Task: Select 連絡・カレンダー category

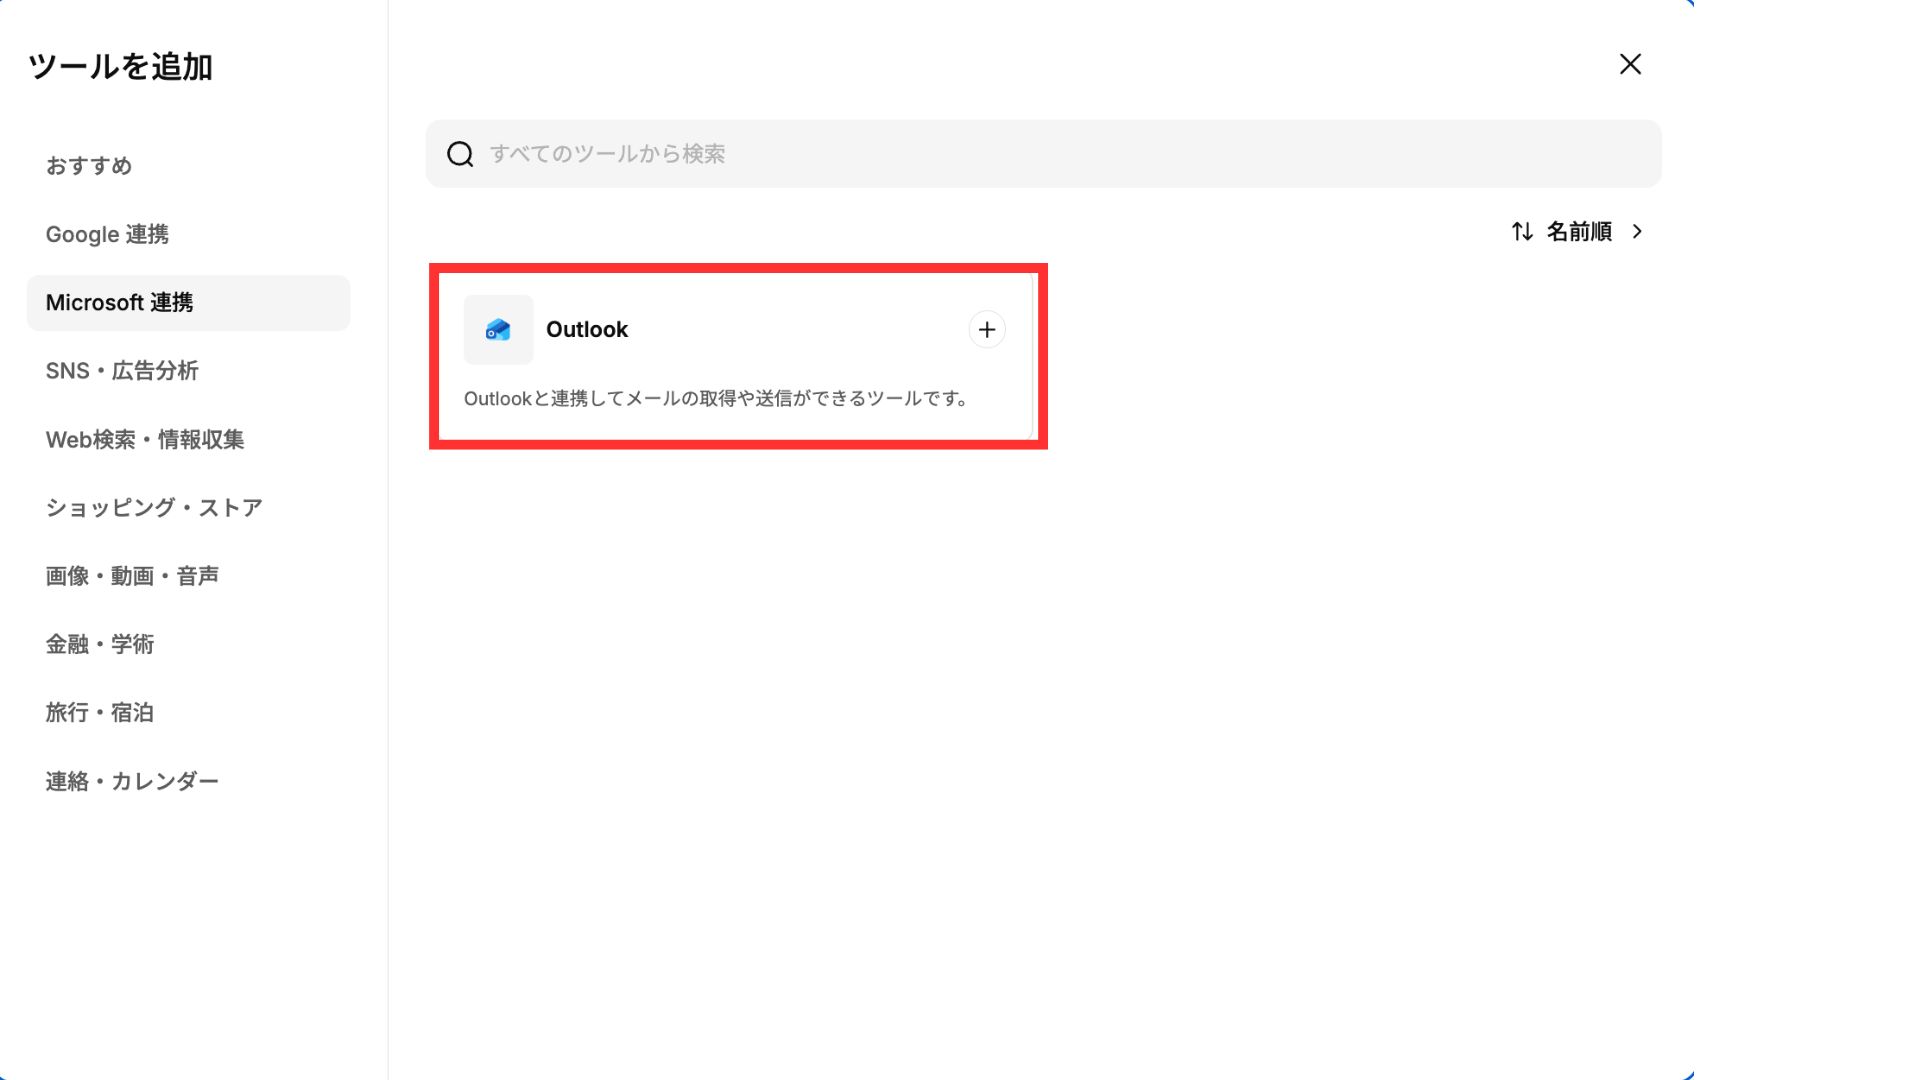Action: click(x=132, y=781)
